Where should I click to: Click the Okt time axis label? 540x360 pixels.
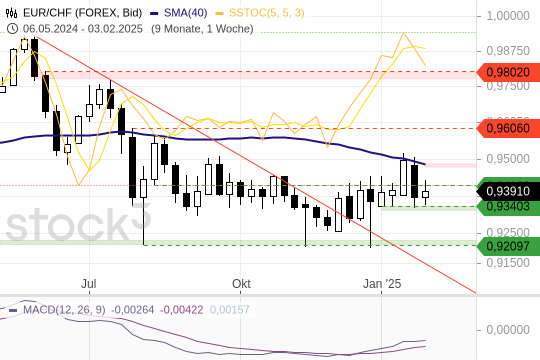coord(241,284)
